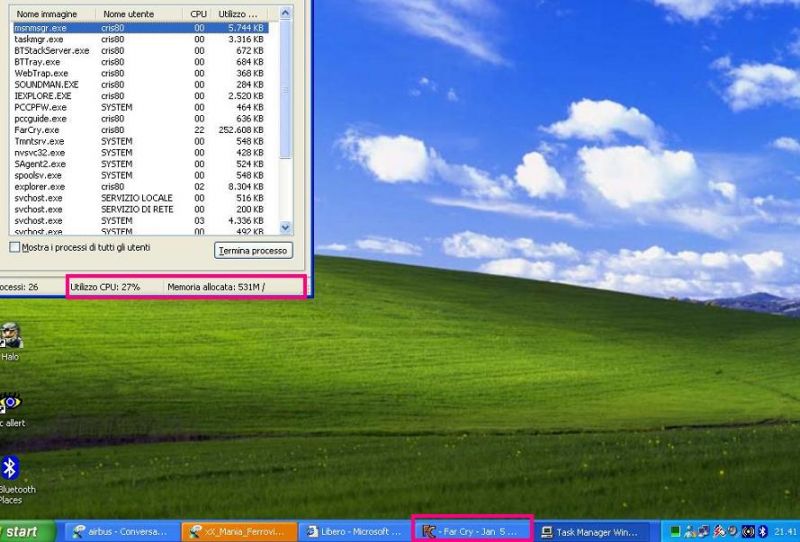
Task: Click the Termina processo button
Action: tap(253, 250)
